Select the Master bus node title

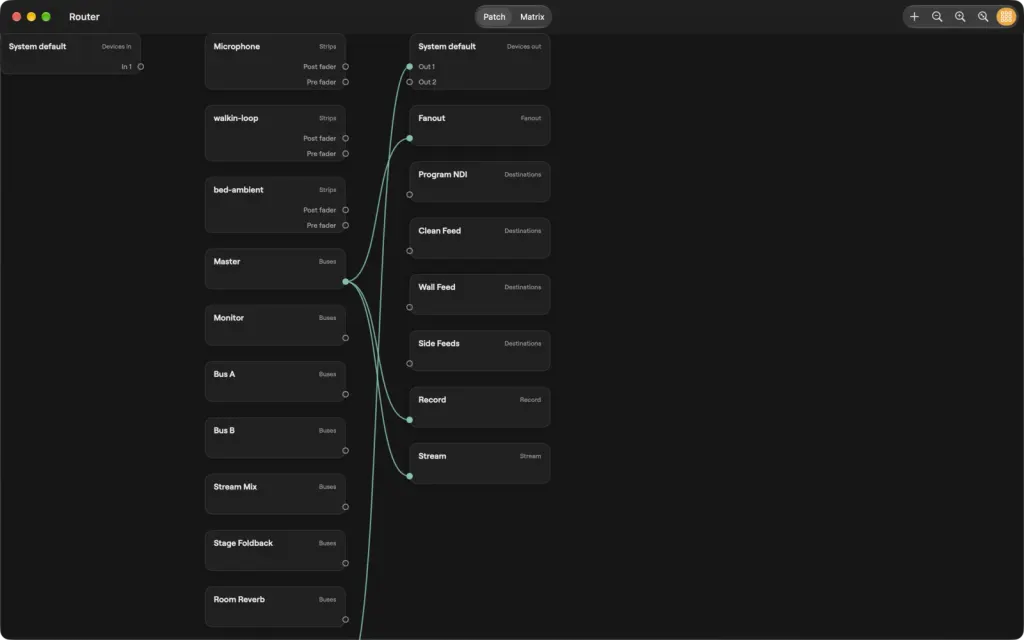[227, 261]
